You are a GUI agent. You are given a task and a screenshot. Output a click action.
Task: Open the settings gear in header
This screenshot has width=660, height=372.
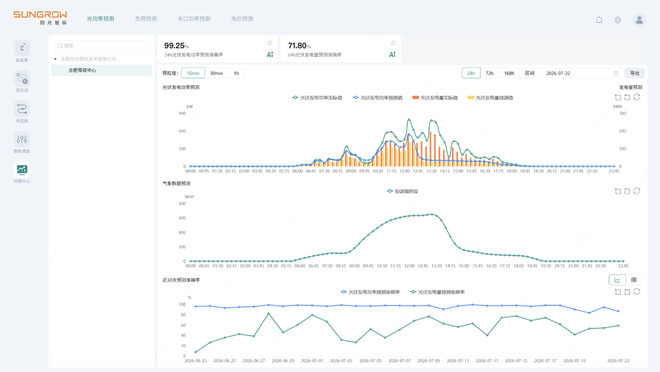coord(617,20)
